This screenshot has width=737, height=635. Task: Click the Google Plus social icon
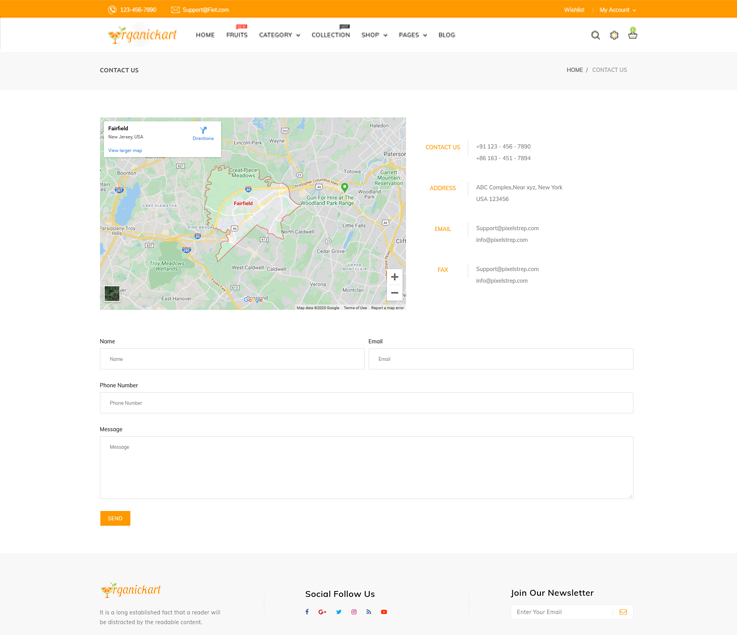click(322, 612)
